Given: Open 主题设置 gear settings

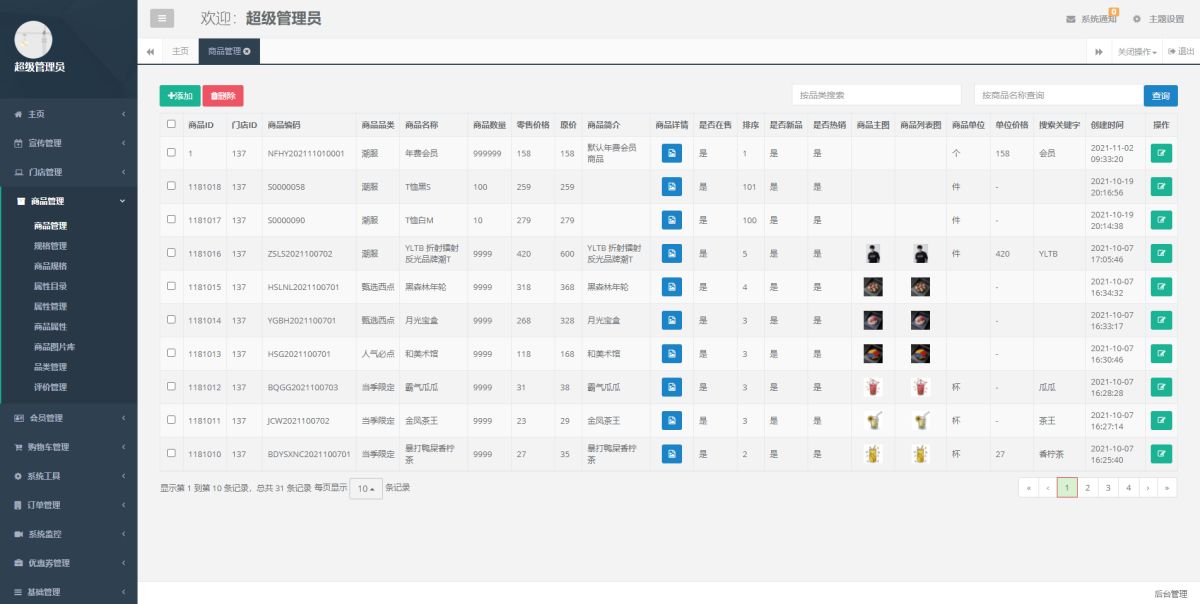Looking at the screenshot, I should (1158, 19).
